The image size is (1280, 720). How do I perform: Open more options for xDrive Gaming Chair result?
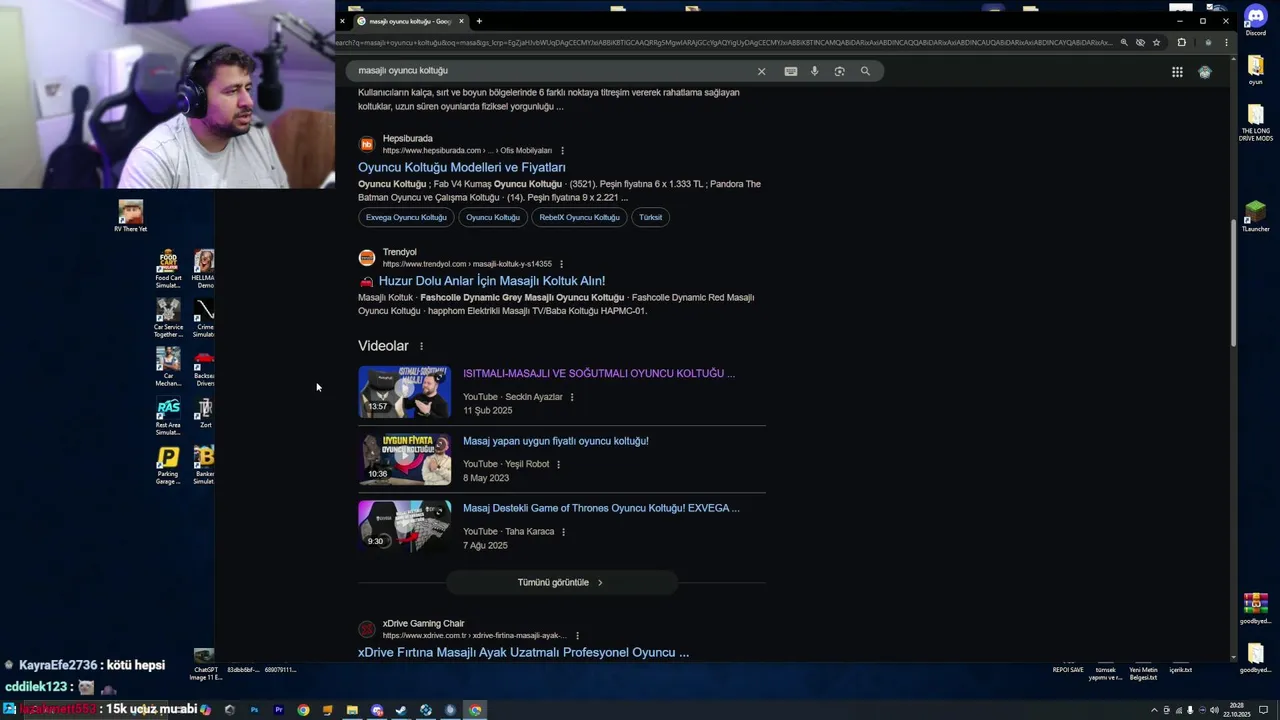coord(577,636)
